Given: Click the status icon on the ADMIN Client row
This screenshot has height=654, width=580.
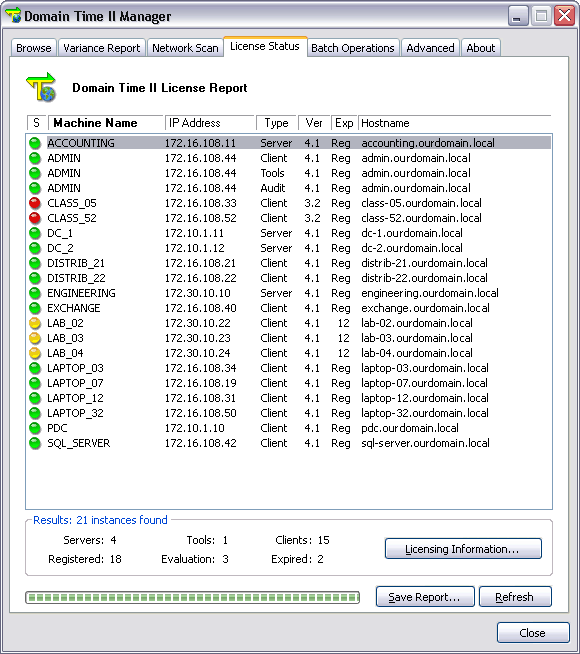Looking at the screenshot, I should click(35, 158).
